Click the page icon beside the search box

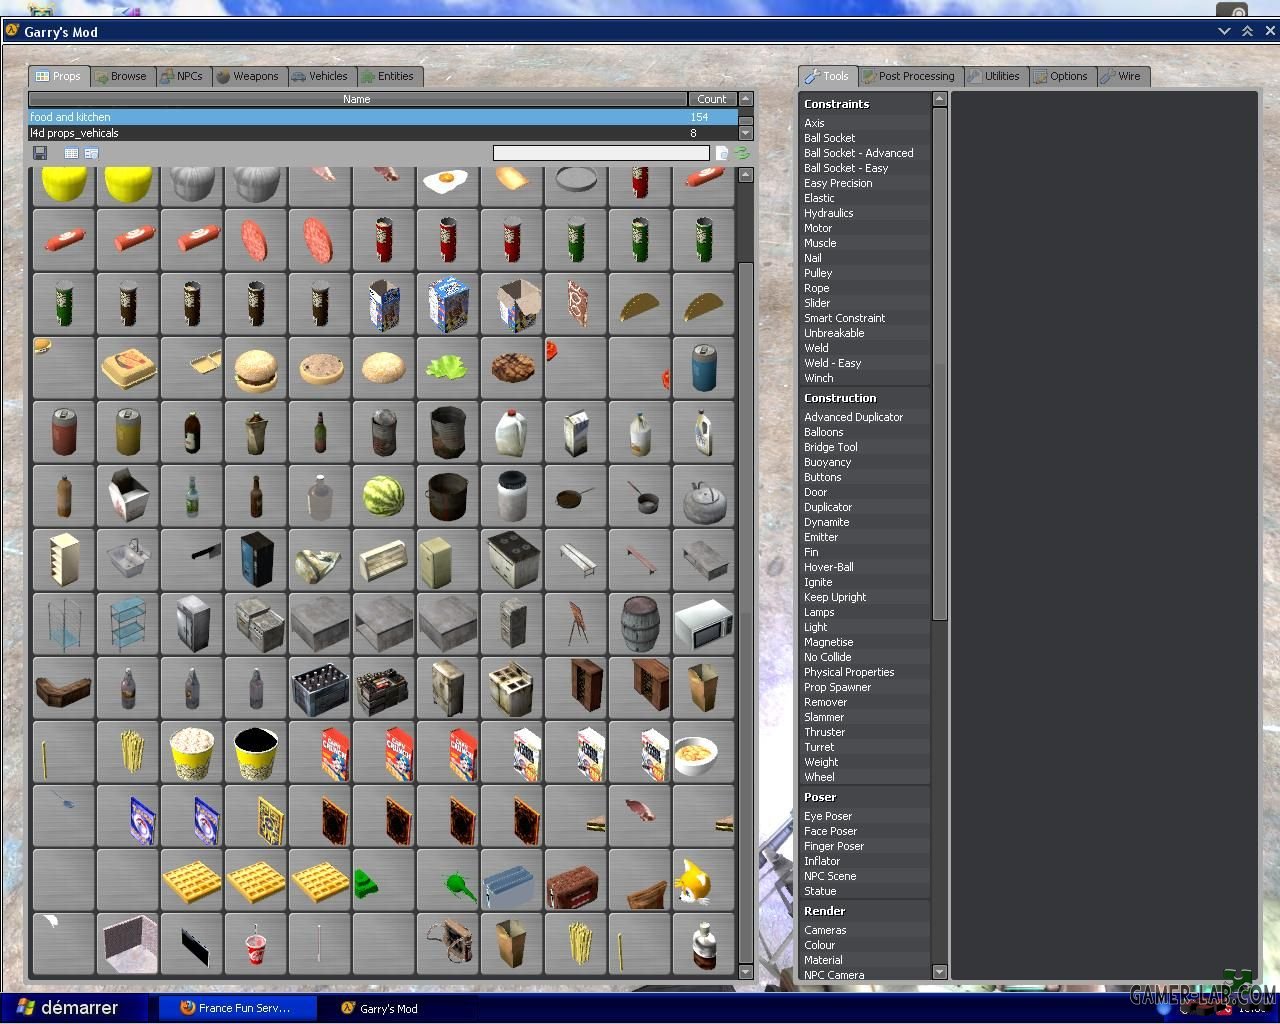coord(722,153)
